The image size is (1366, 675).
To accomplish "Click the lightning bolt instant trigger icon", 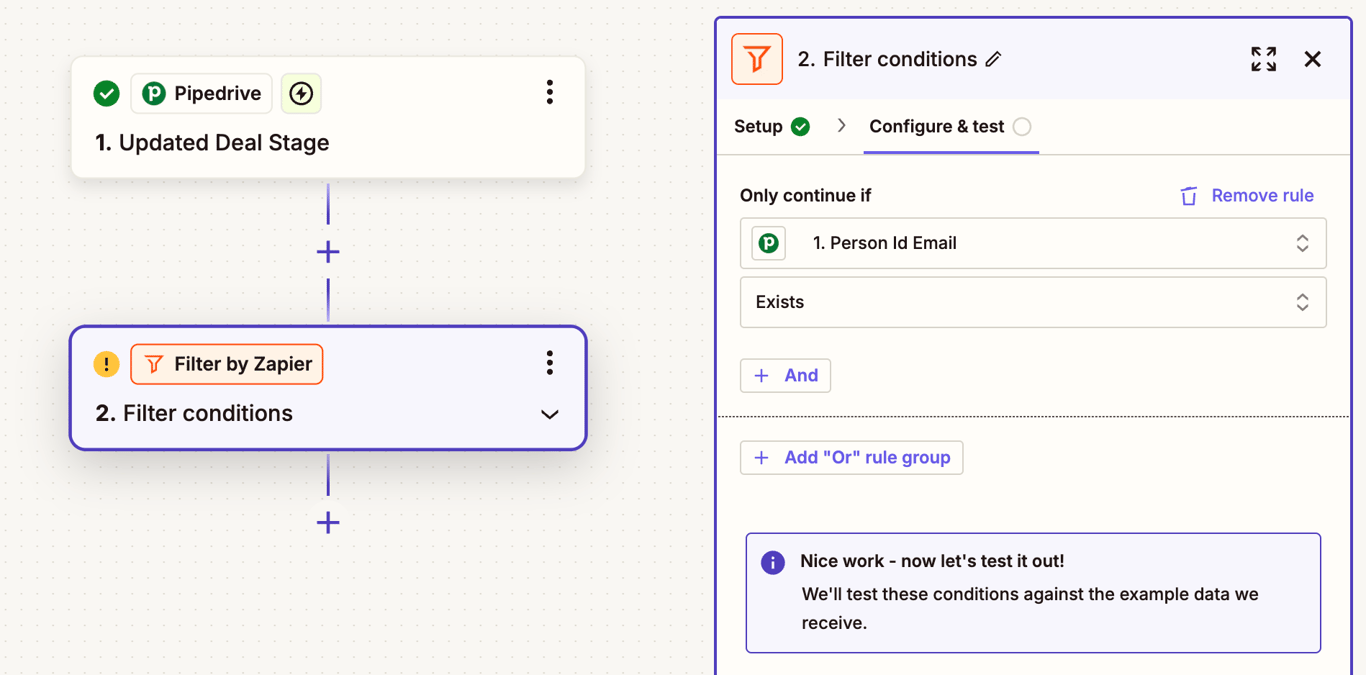I will 301,94.
